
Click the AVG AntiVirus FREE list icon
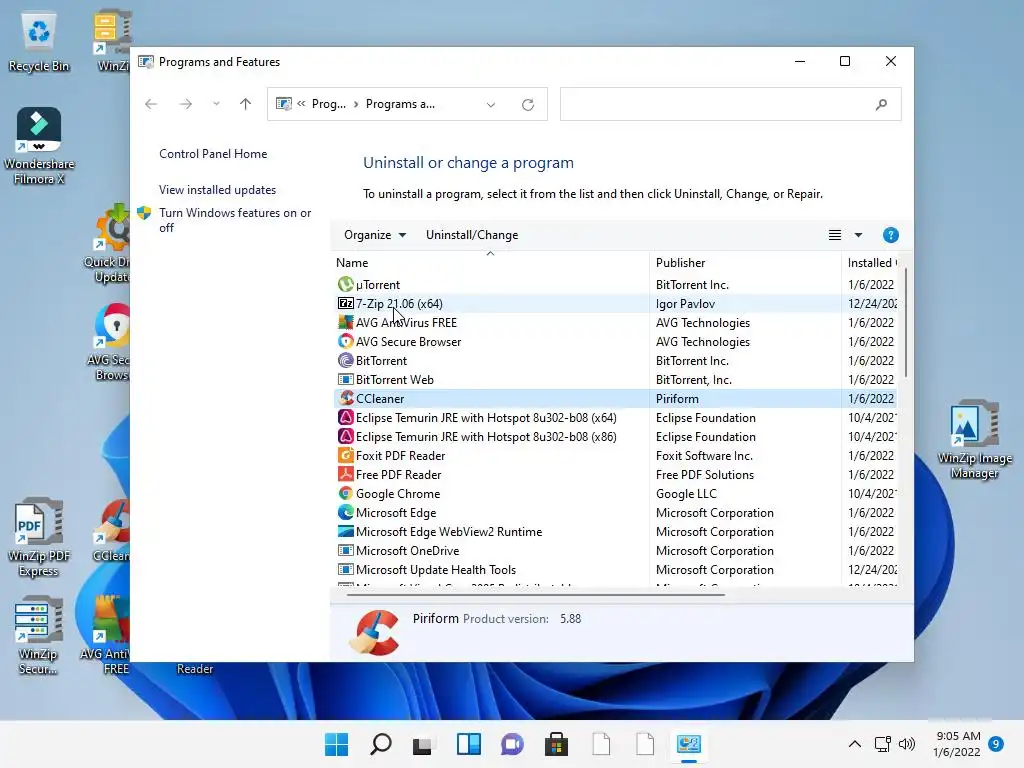345,323
